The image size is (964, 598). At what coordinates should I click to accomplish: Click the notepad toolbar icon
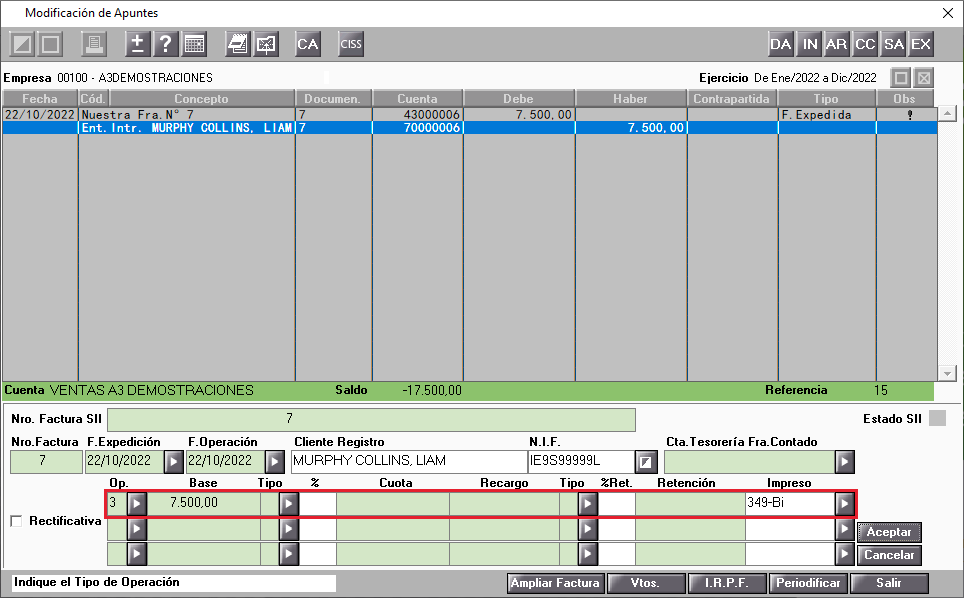[x=237, y=44]
